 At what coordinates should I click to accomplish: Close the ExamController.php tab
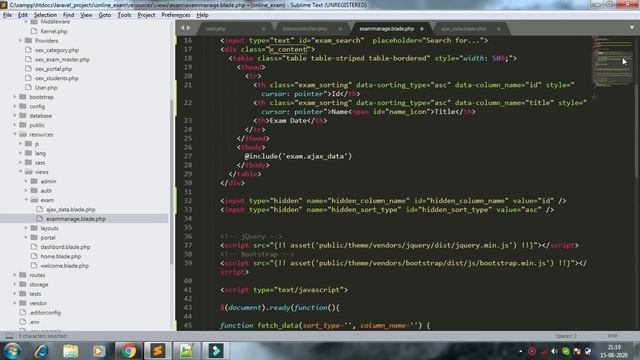click(340, 29)
